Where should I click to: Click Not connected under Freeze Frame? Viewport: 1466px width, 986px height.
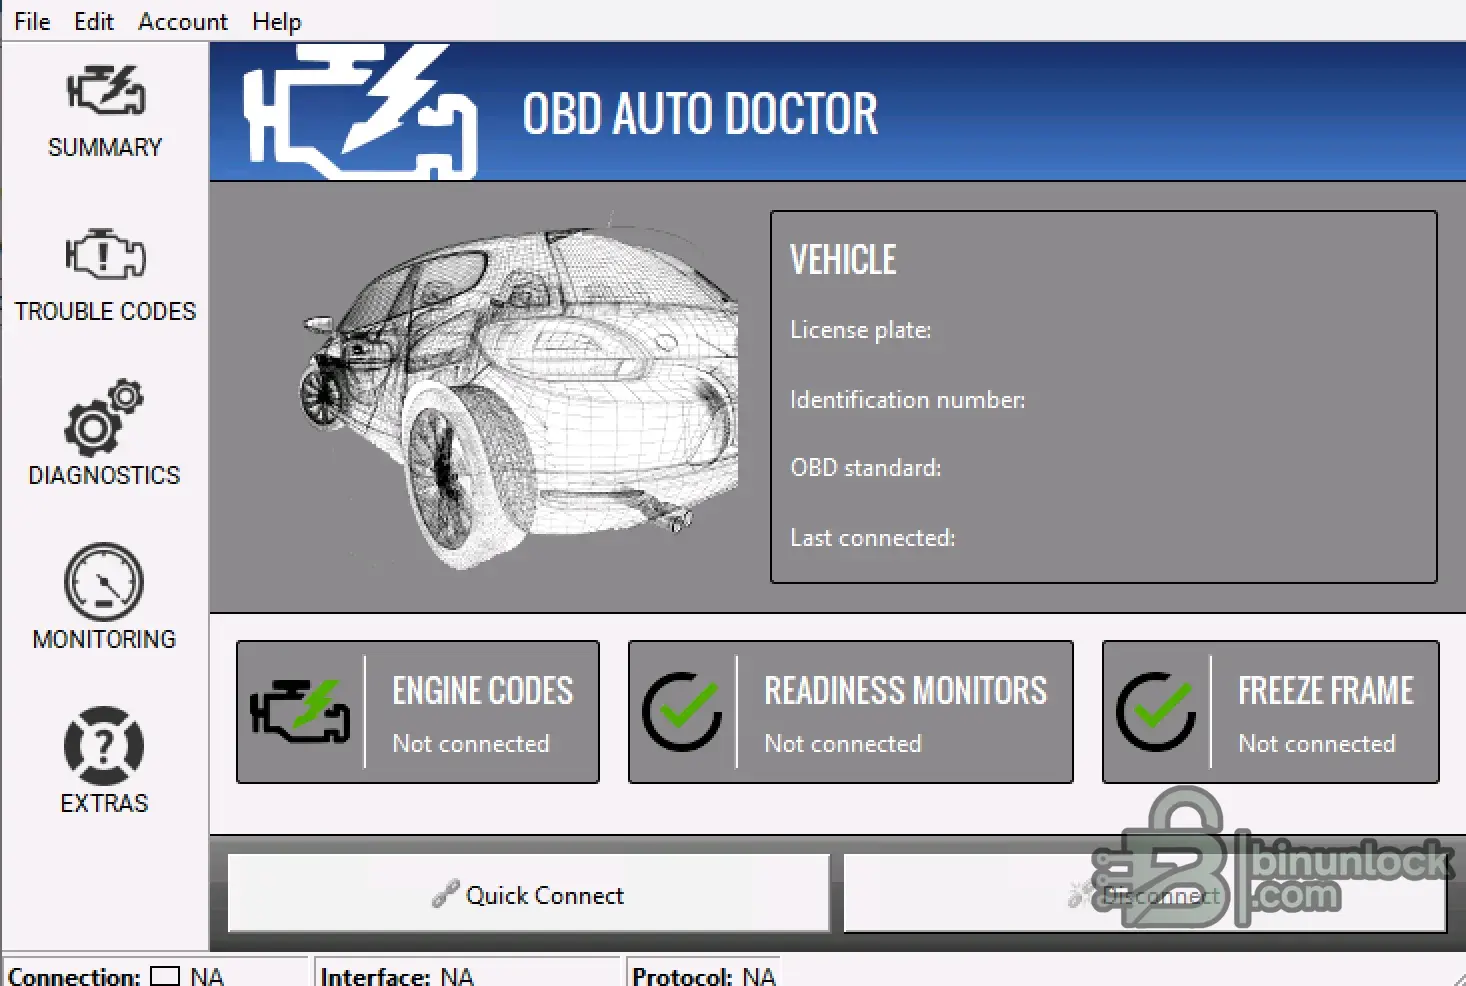click(x=1317, y=744)
